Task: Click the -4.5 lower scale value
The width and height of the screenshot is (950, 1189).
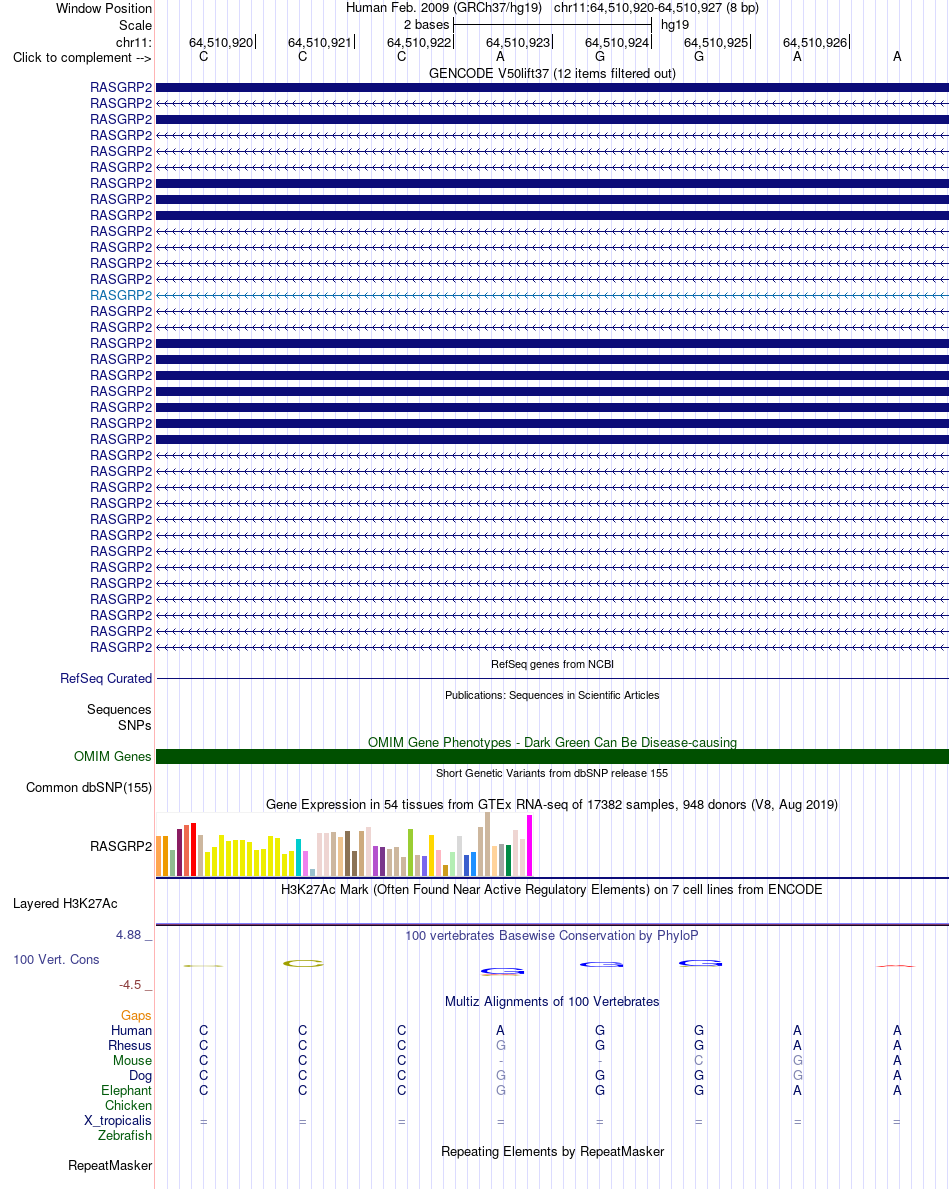Action: click(x=130, y=985)
